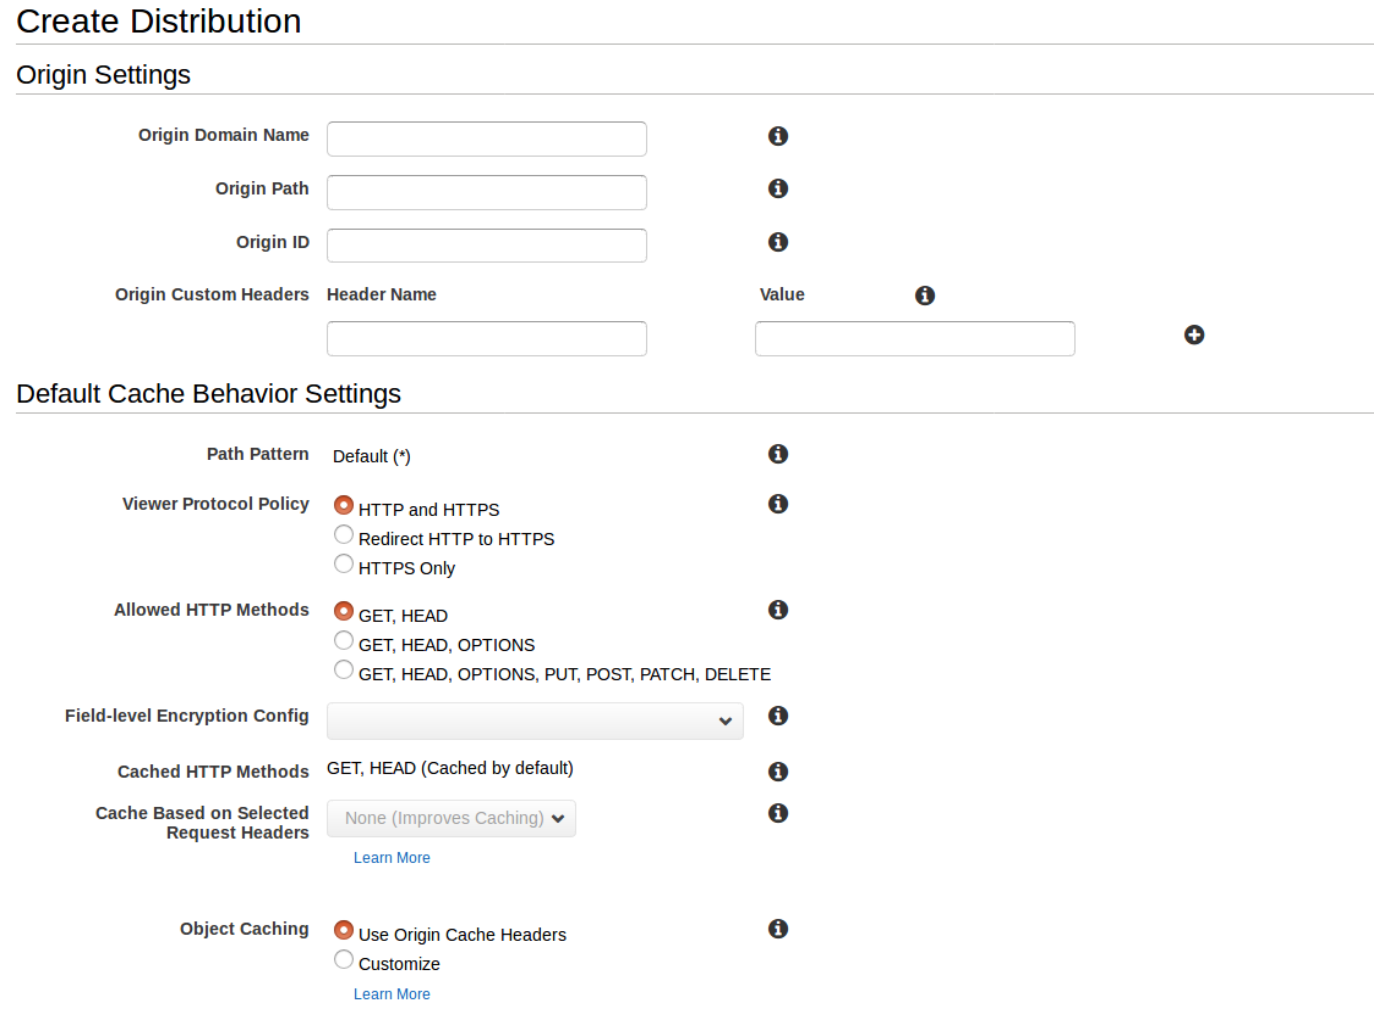Viewport: 1374px width, 1020px height.
Task: Click info icon for Field-level Encryption Config
Action: (778, 716)
